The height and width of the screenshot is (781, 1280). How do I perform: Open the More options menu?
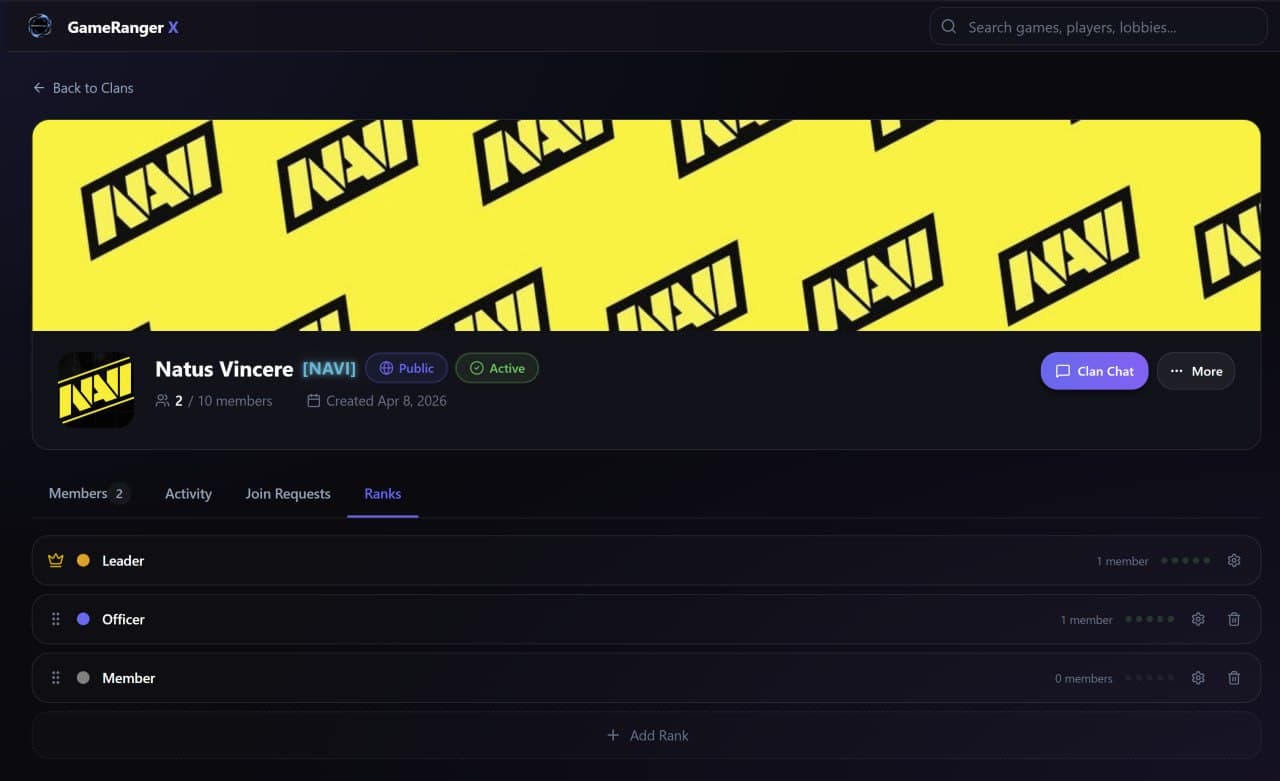pyautogui.click(x=1196, y=371)
